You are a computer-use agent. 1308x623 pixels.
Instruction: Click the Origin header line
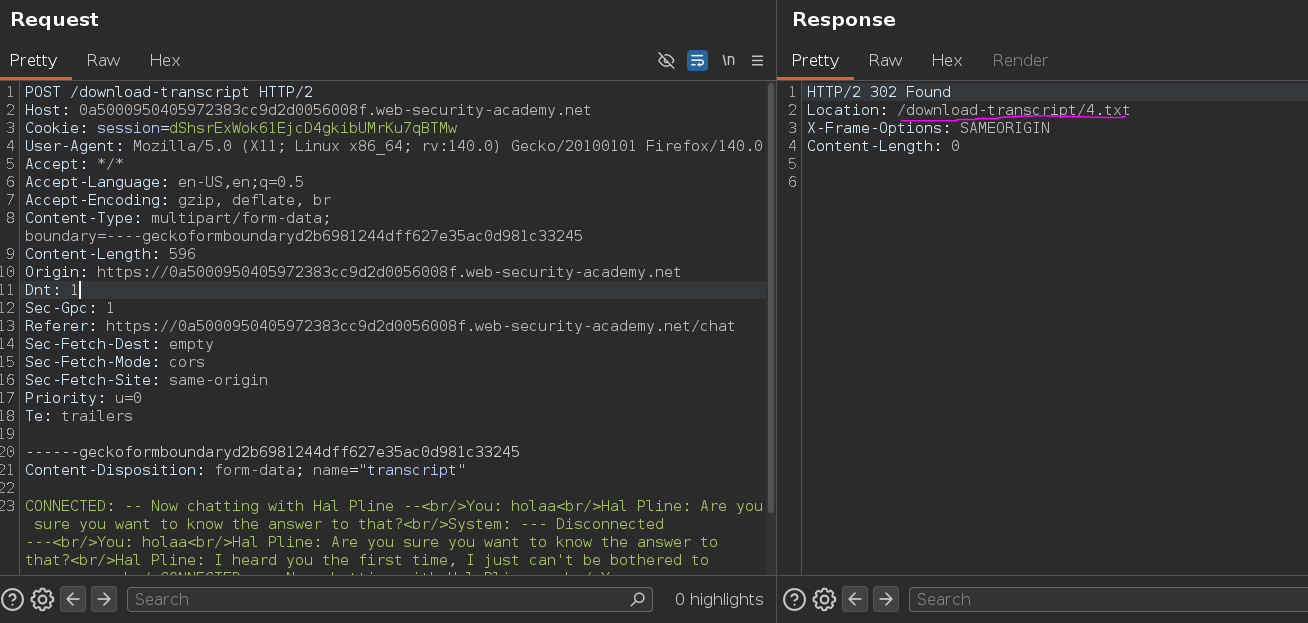pos(353,272)
